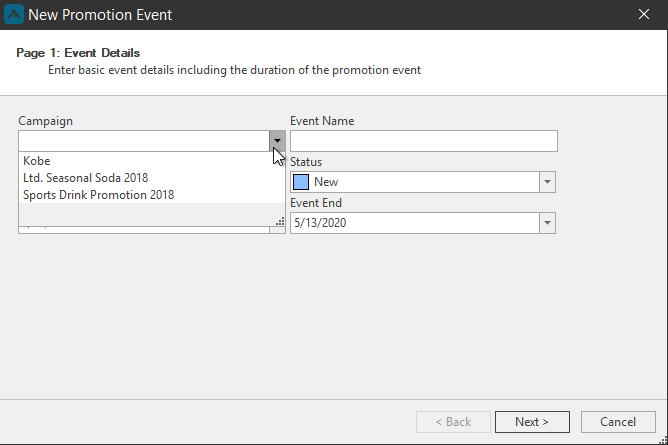Viewport: 668px width, 445px height.
Task: Select Kobe from the campaign list
Action: [152, 161]
